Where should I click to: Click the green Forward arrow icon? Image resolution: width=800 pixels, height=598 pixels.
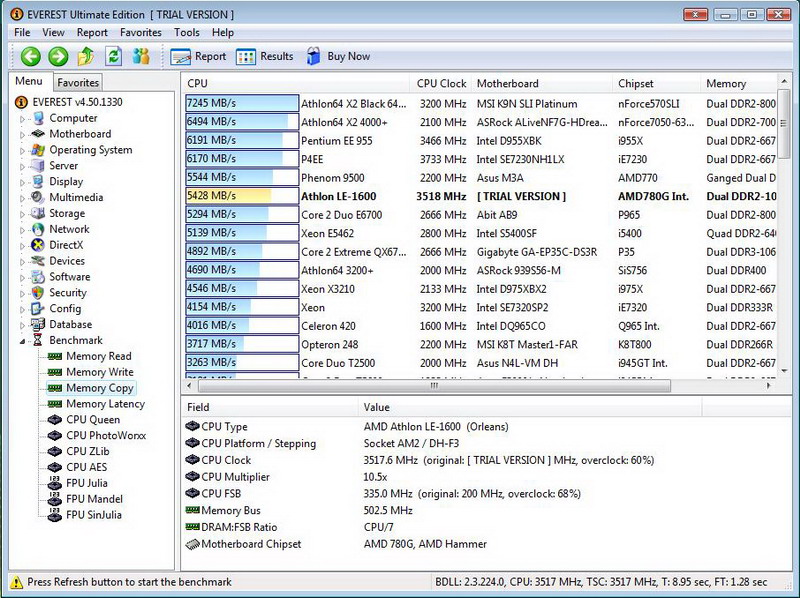coord(58,56)
